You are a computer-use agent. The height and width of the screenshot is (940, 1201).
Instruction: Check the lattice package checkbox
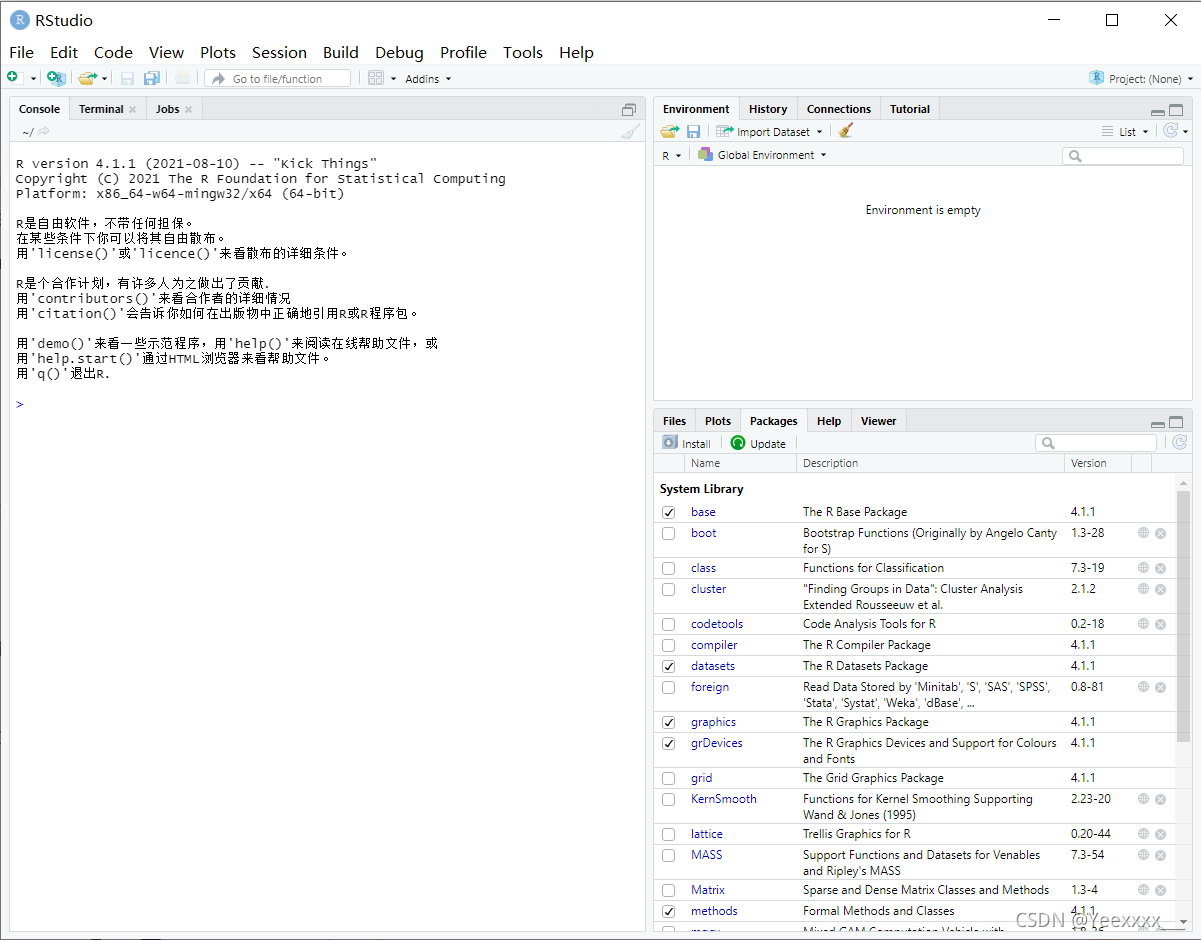point(669,834)
